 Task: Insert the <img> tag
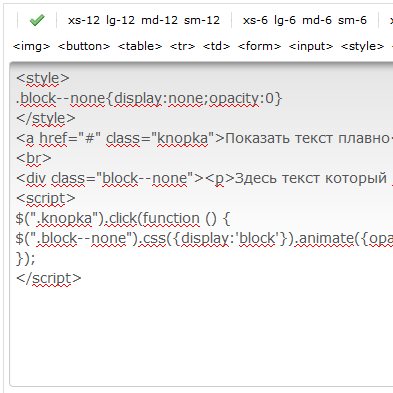[x=31, y=46]
